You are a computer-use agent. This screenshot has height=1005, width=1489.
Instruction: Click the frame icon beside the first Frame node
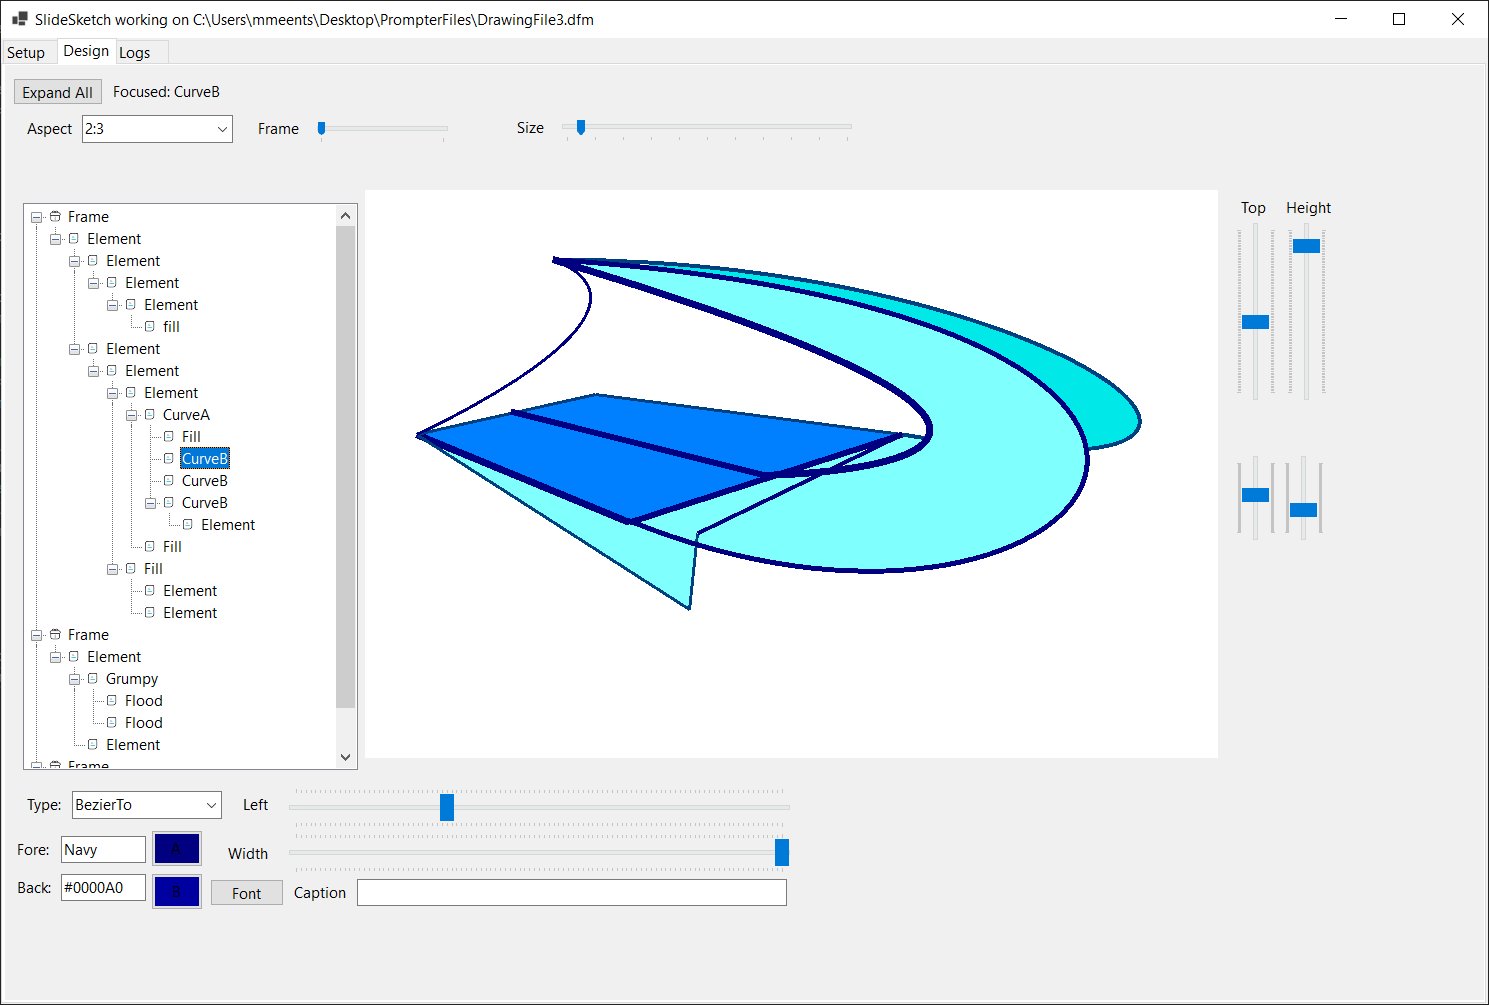(55, 216)
